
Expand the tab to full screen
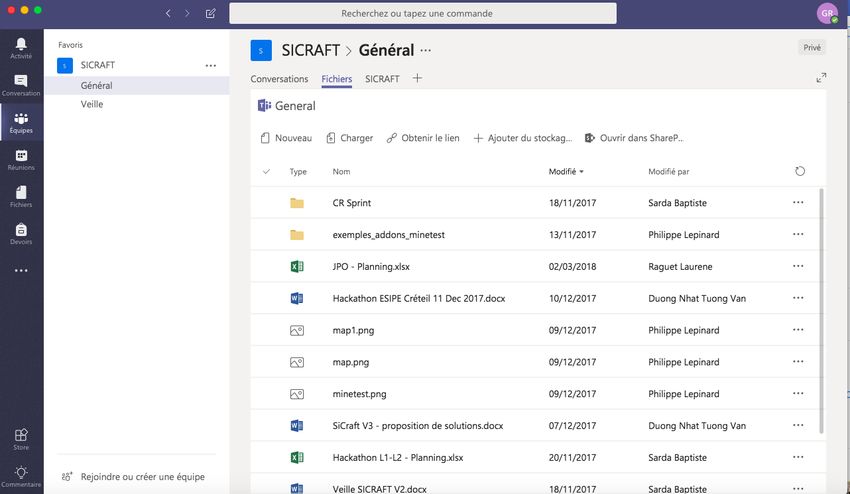pyautogui.click(x=821, y=78)
